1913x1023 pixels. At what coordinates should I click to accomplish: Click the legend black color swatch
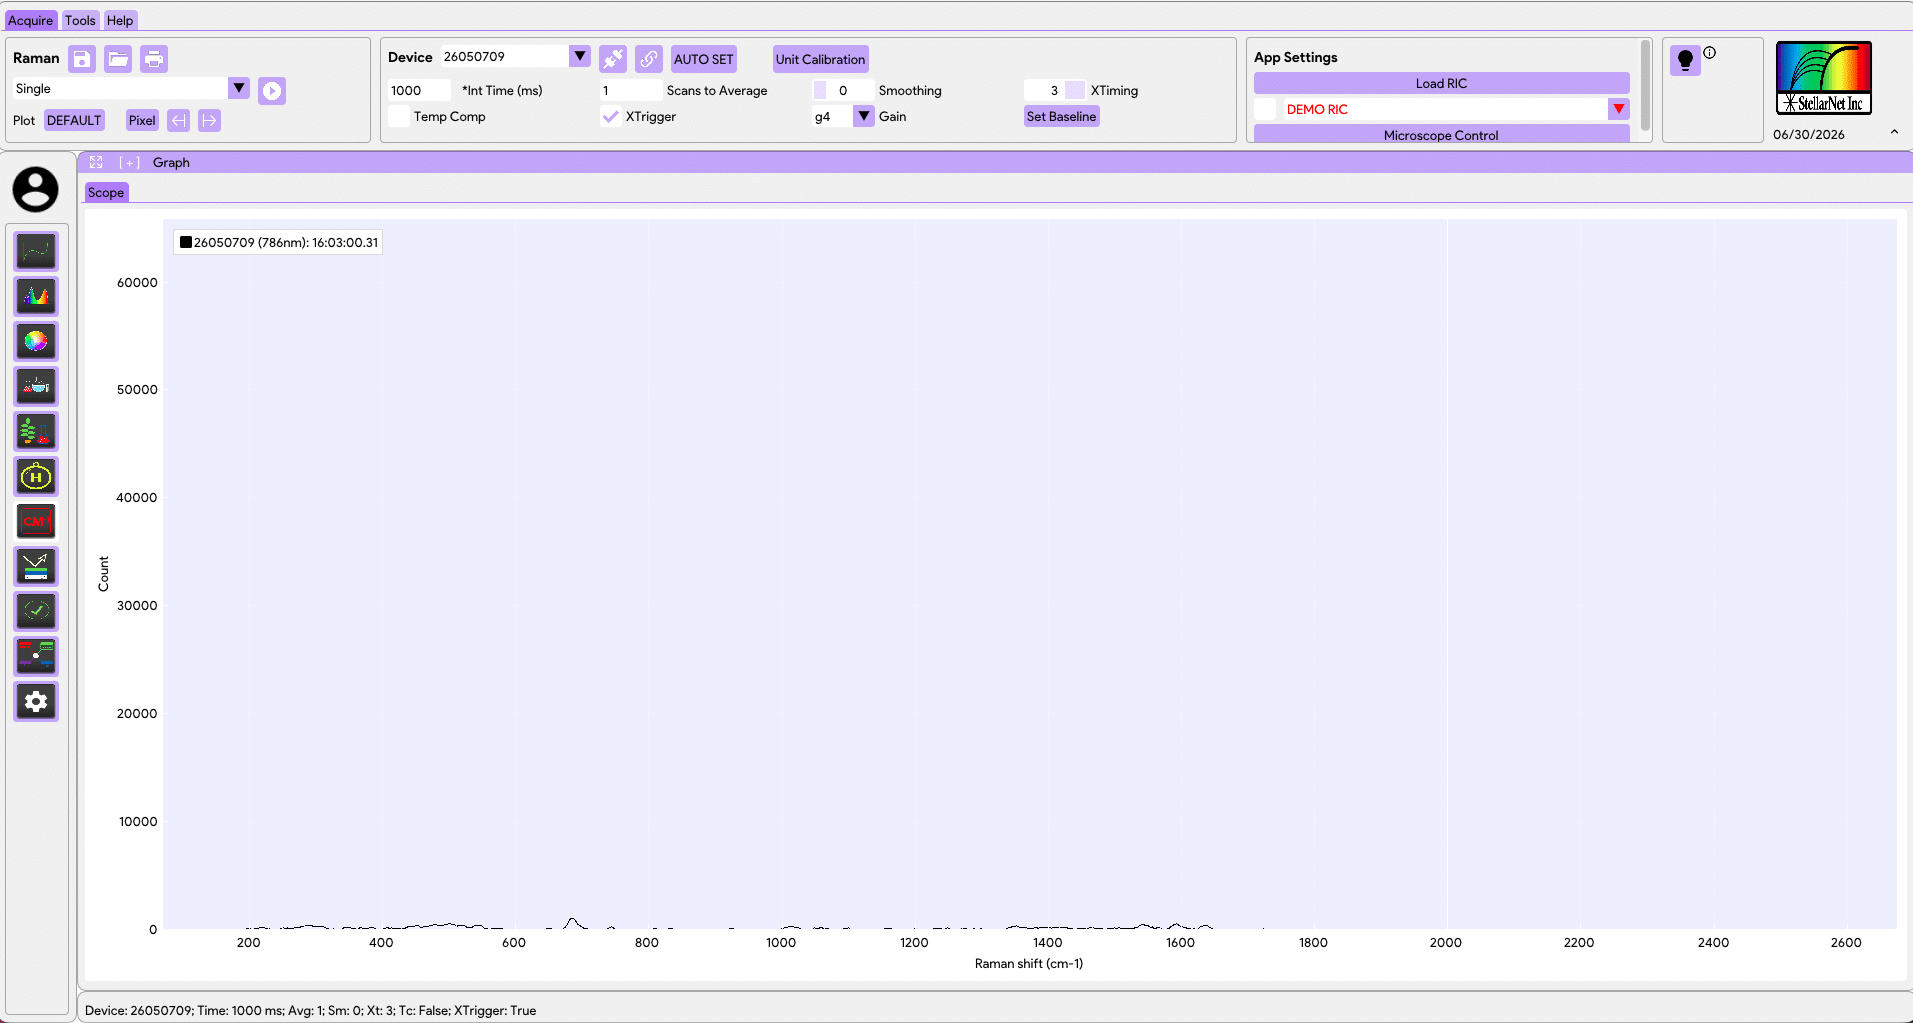185,242
